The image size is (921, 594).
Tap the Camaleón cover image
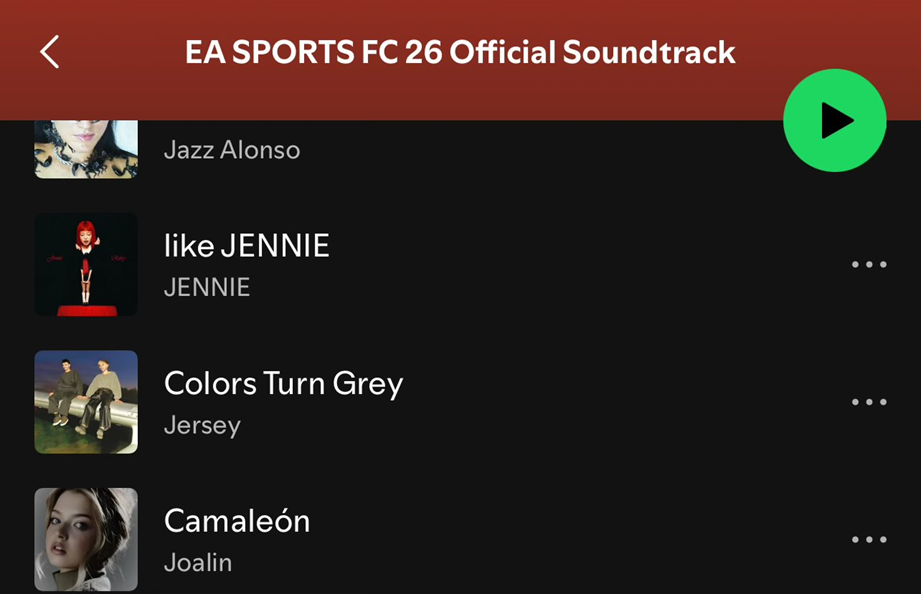(86, 540)
